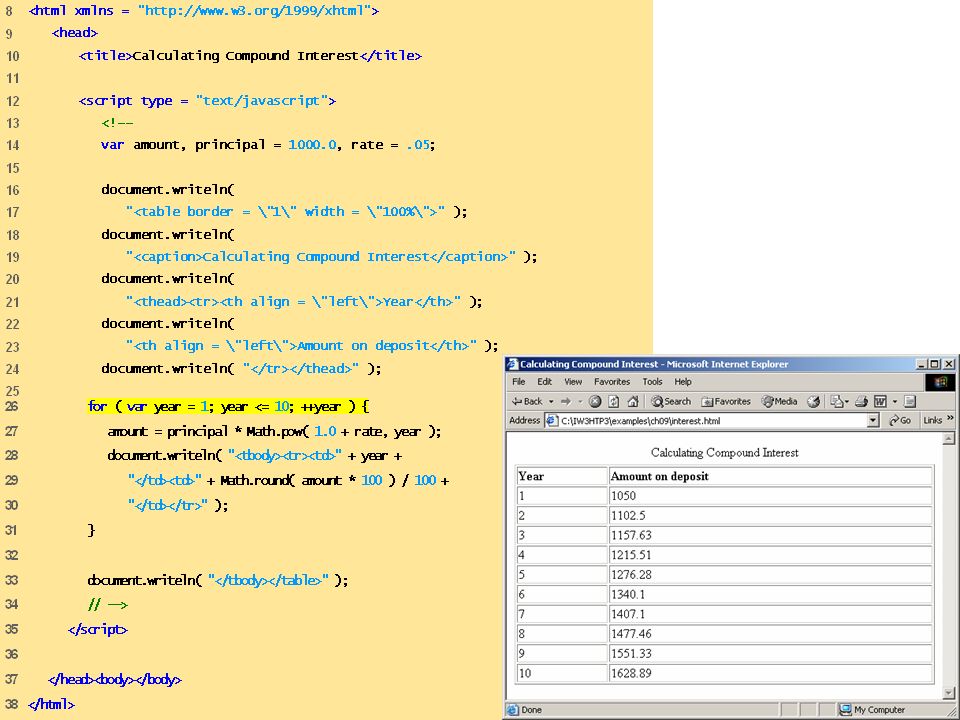Click the Discuss notepad toolbar icon
The image size is (960, 720).
tap(910, 402)
